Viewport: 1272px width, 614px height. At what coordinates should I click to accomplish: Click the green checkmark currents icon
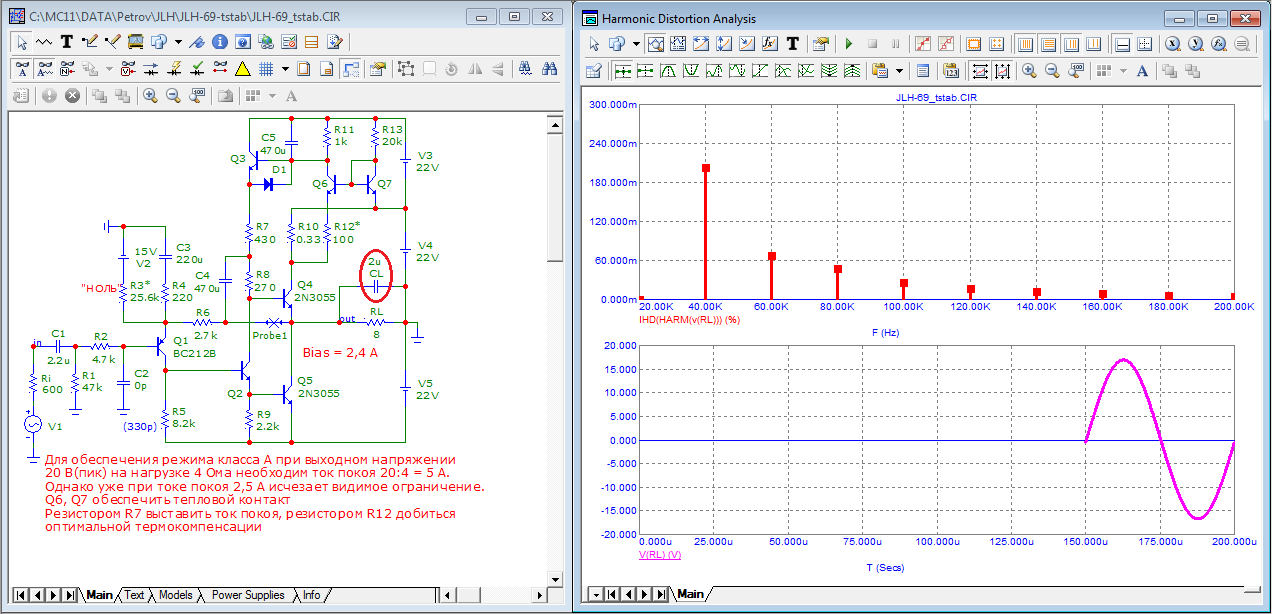198,69
